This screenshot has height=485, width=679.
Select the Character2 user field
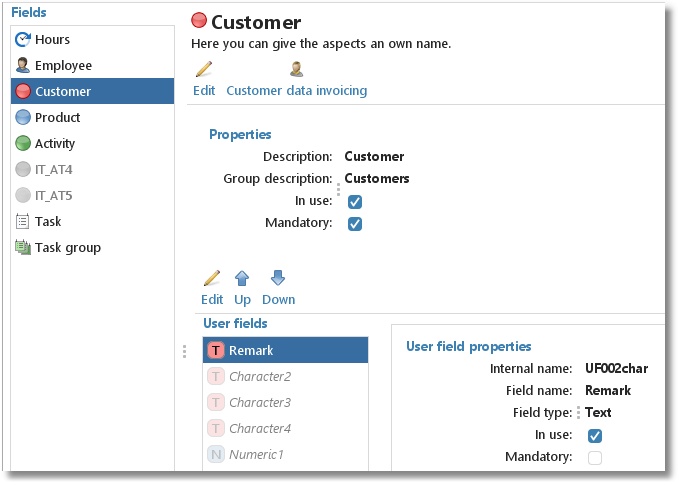coord(285,376)
